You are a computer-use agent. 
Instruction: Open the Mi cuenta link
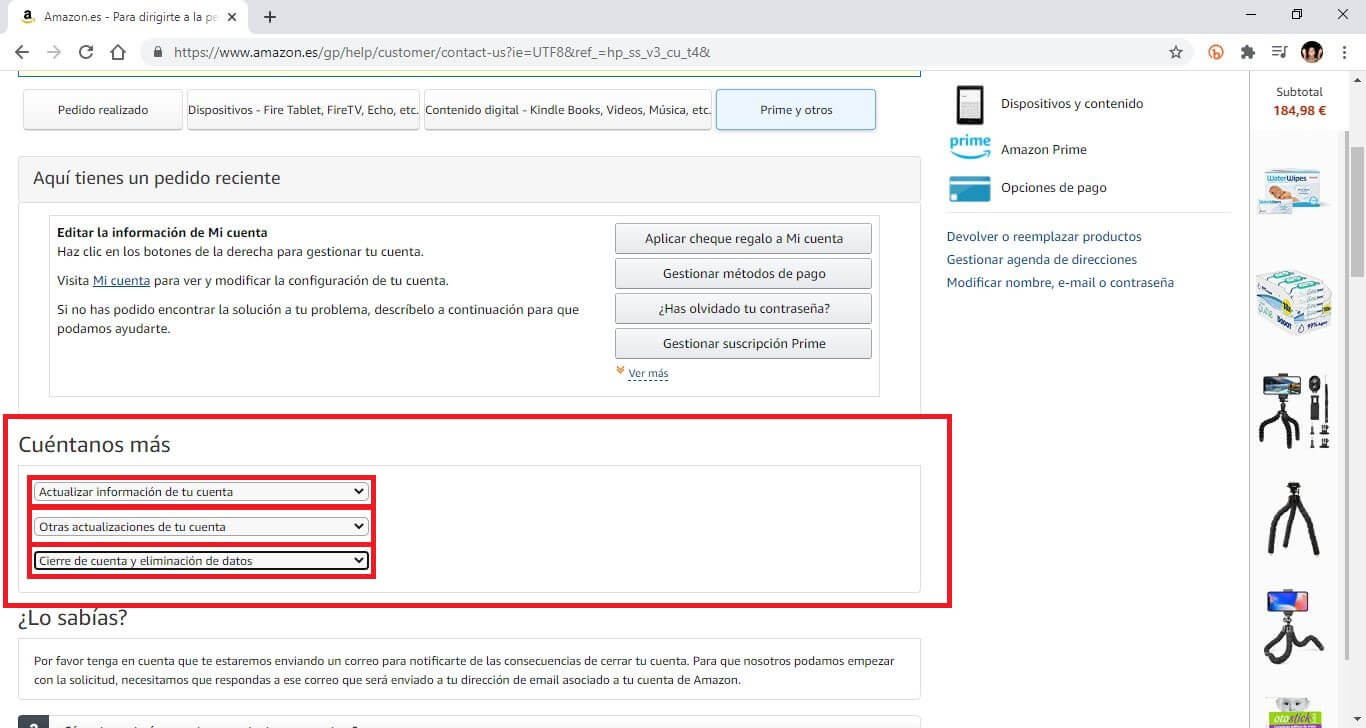pos(121,281)
